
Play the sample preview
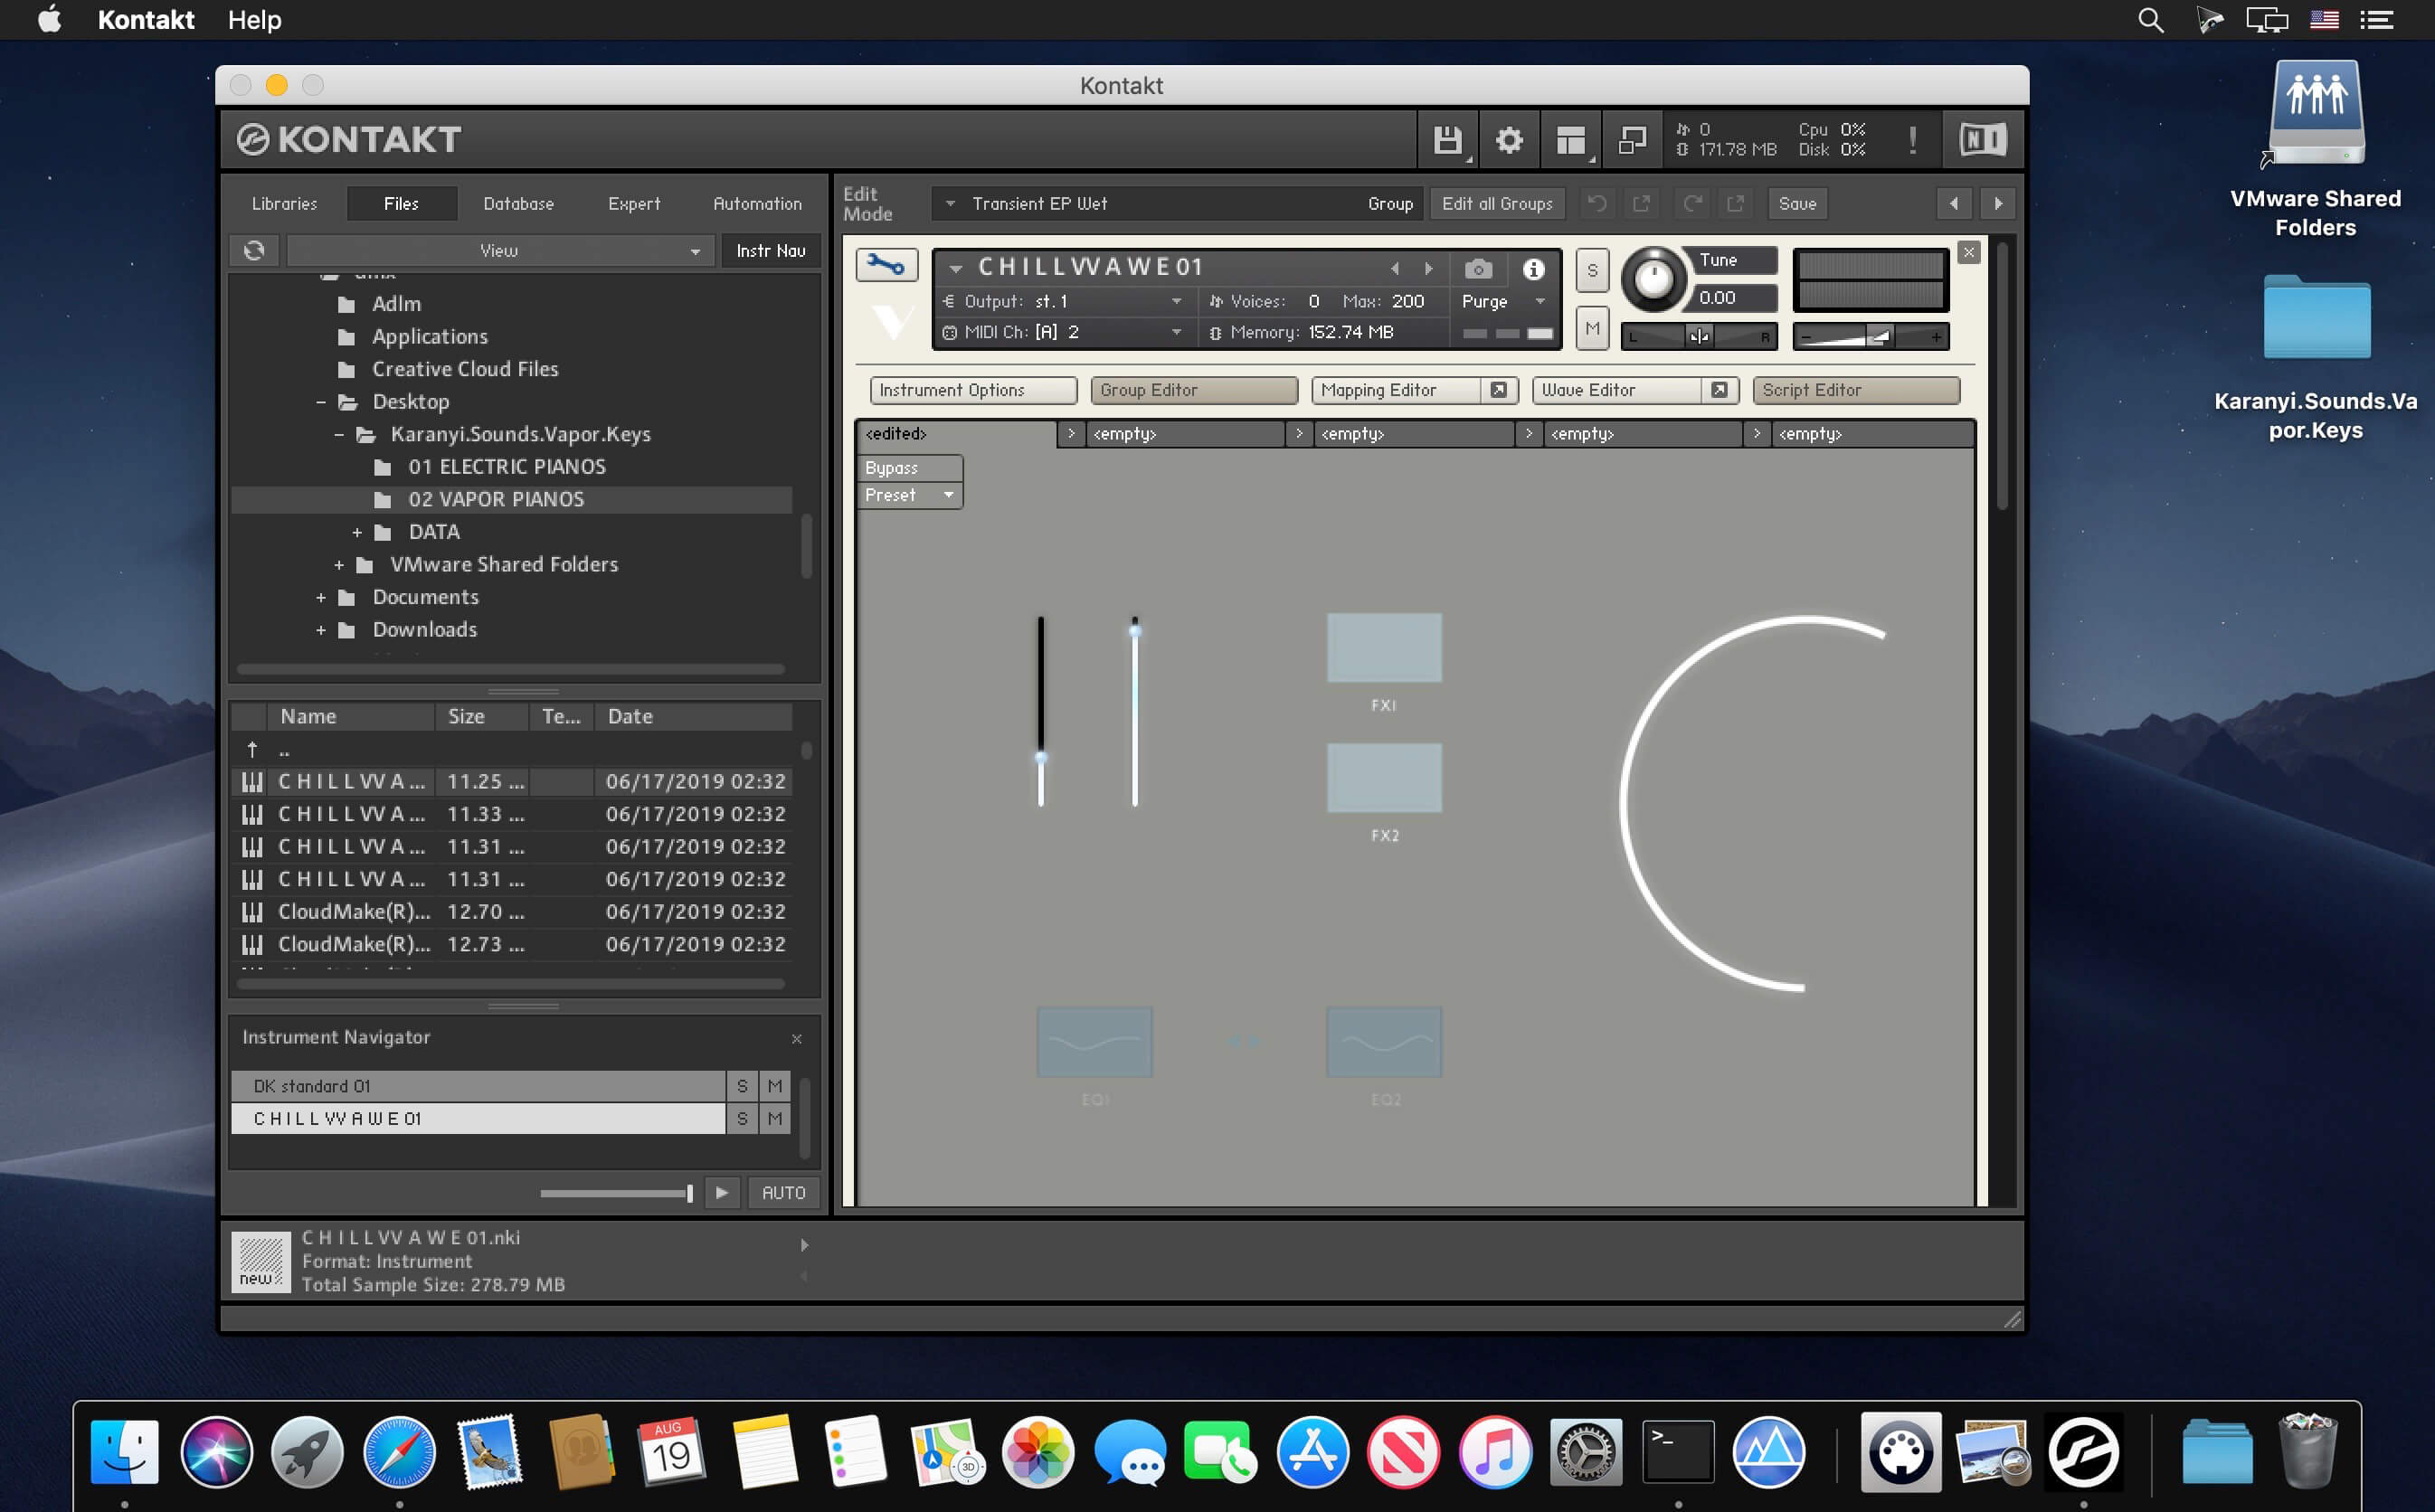[722, 1193]
